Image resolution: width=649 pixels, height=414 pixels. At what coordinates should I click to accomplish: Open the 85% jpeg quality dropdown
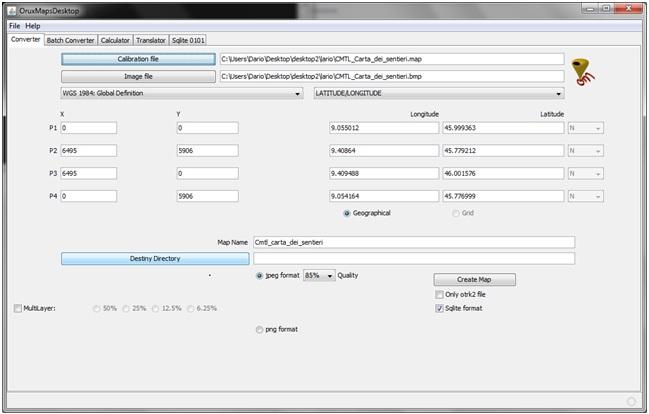319,276
